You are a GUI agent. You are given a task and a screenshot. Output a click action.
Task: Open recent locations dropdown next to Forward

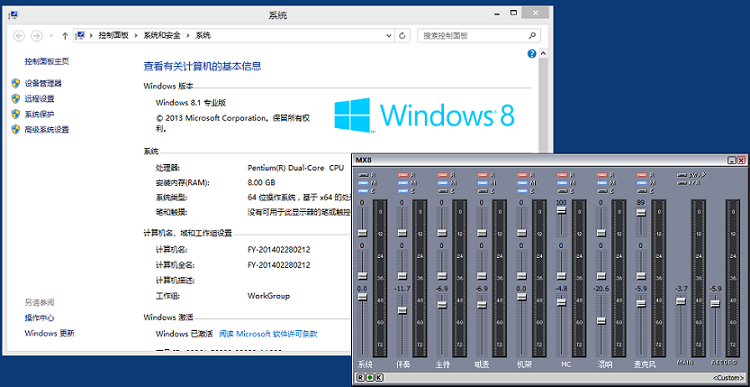51,35
